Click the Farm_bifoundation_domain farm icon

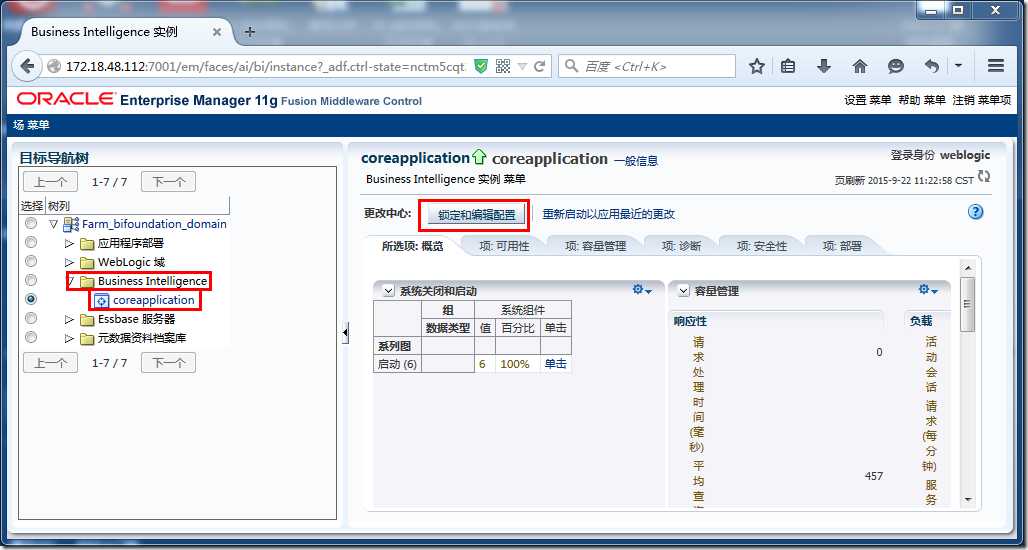(71, 224)
